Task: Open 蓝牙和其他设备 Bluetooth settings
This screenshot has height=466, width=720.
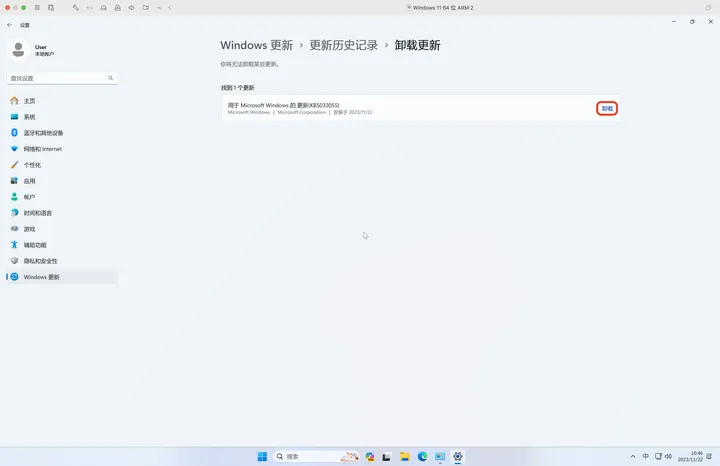Action: 62,133
